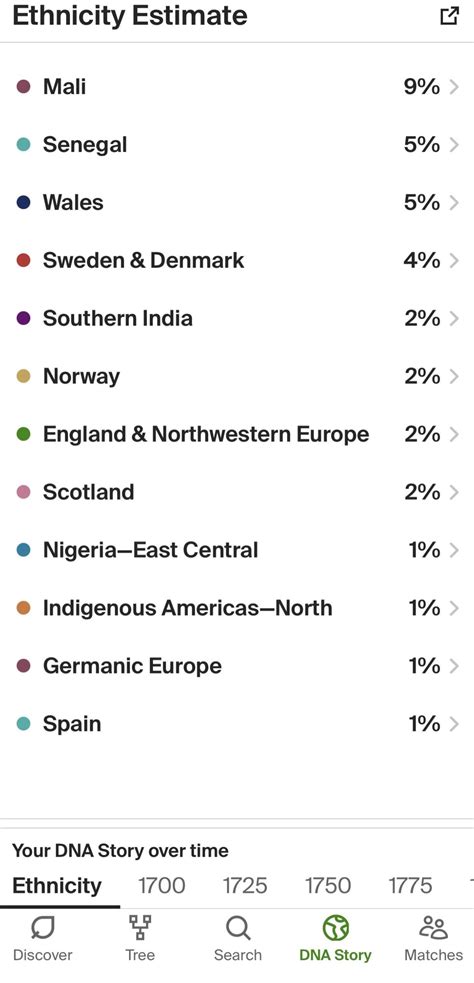Click the Norway tan color dot
This screenshot has width=474, height=983.
pyautogui.click(x=24, y=376)
